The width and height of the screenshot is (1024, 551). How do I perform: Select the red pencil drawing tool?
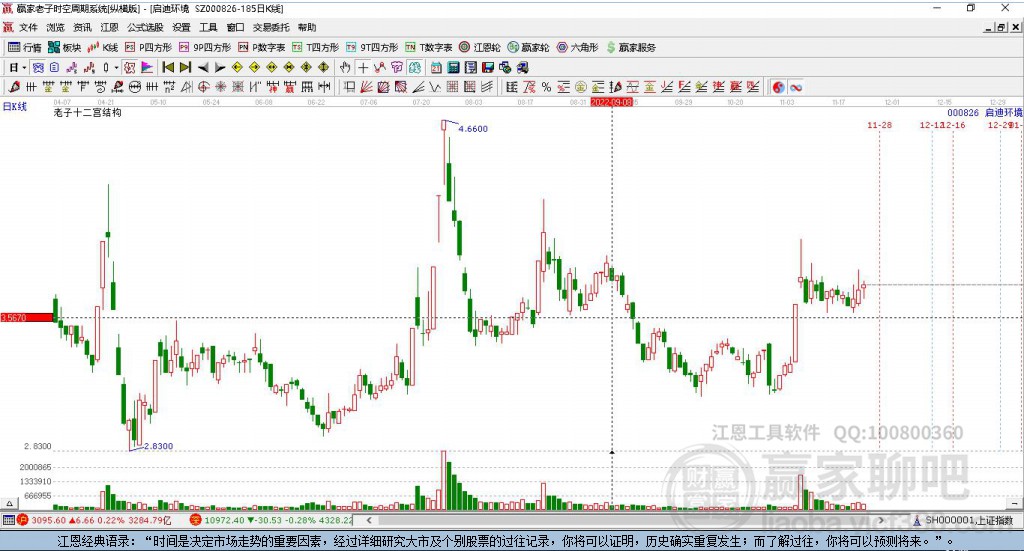coord(14,87)
